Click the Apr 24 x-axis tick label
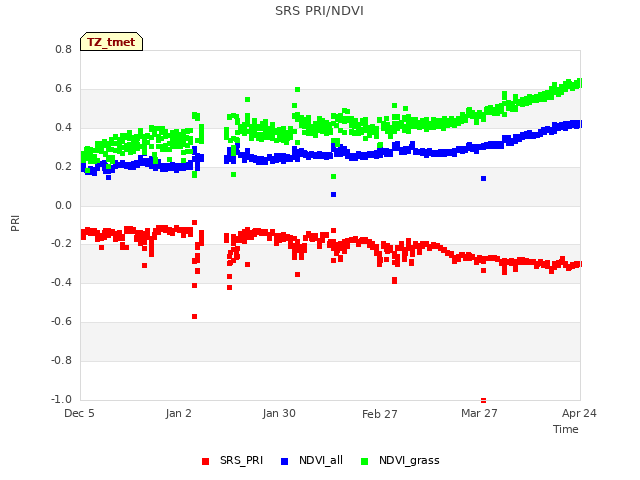 pyautogui.click(x=579, y=413)
